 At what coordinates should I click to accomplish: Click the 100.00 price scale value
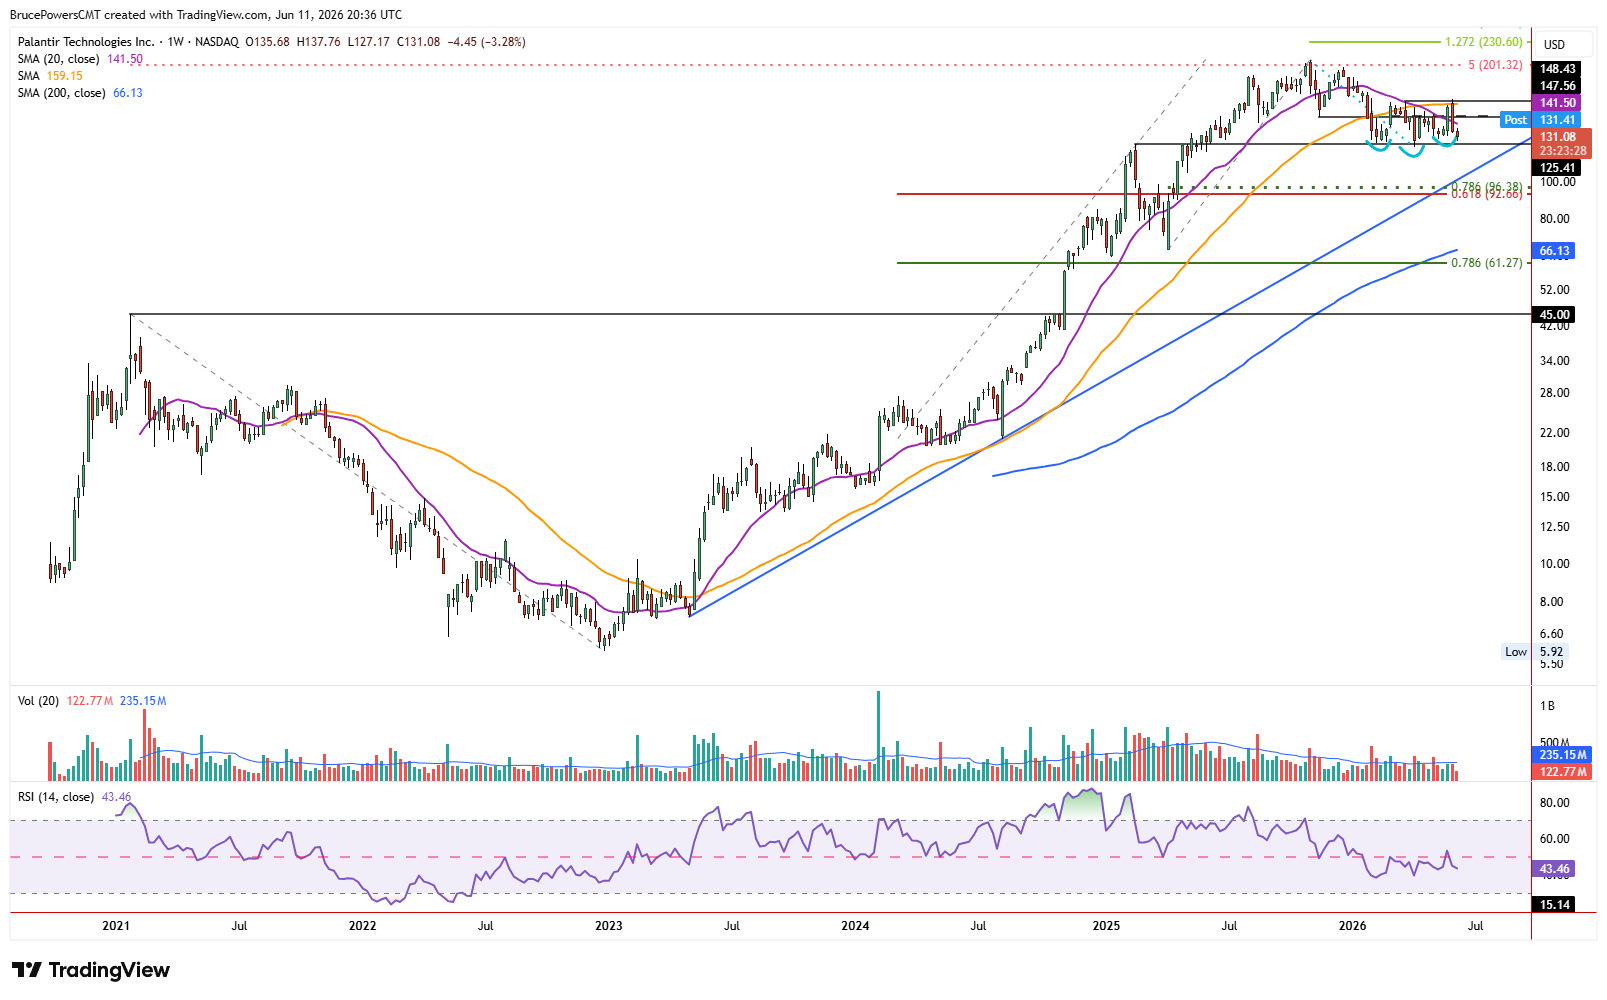coord(1557,182)
